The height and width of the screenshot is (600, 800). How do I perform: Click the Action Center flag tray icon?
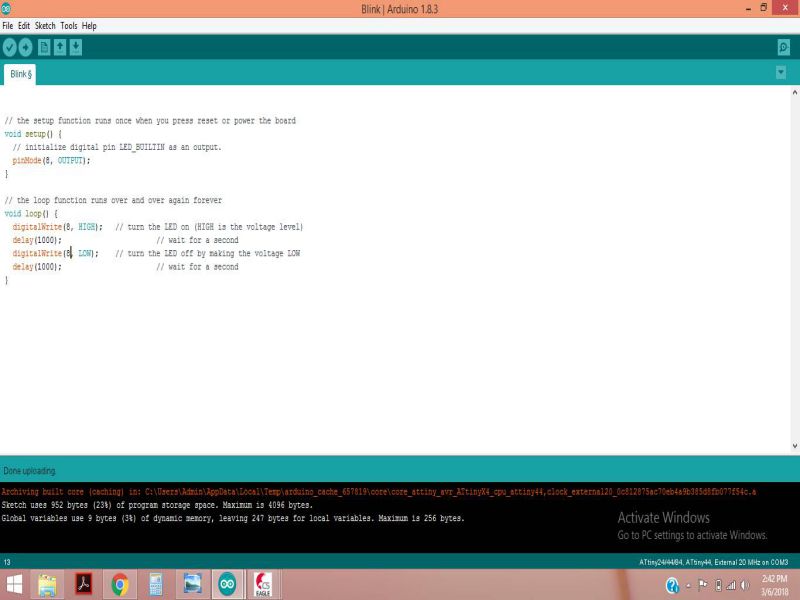coord(703,585)
